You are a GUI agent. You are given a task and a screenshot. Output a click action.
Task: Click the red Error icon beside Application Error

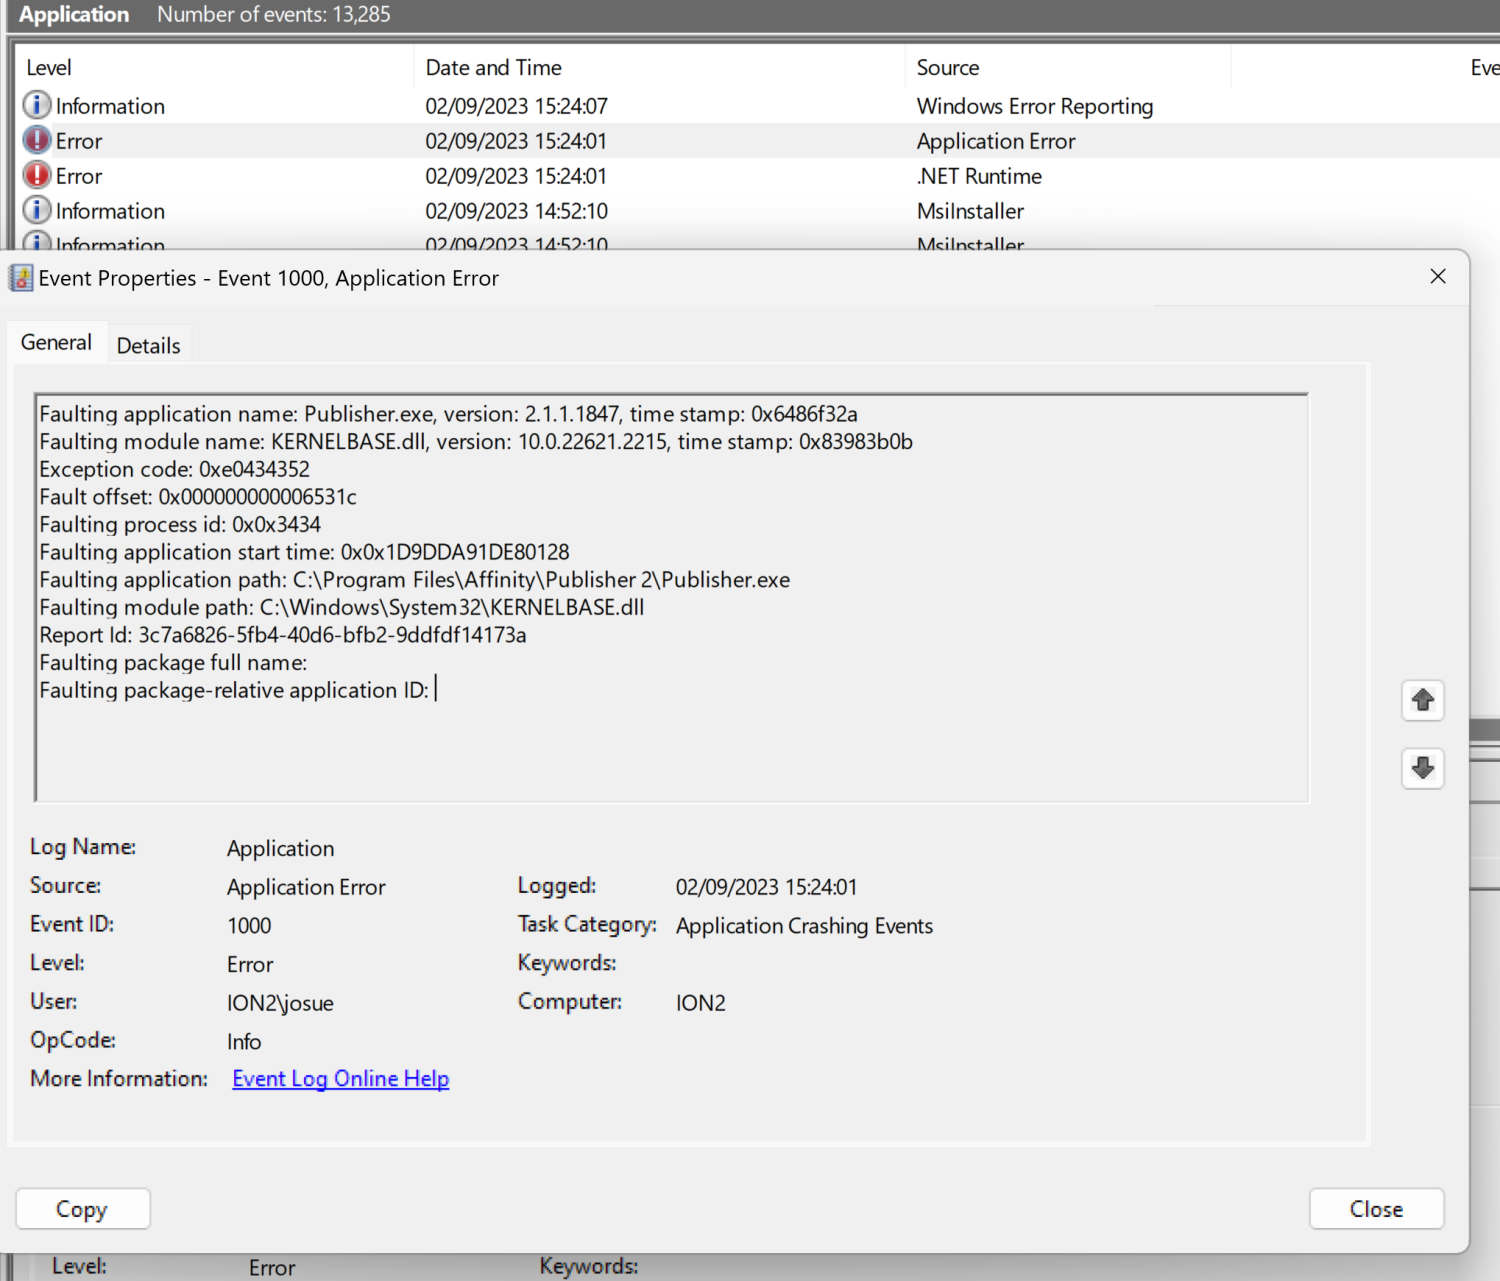36,140
